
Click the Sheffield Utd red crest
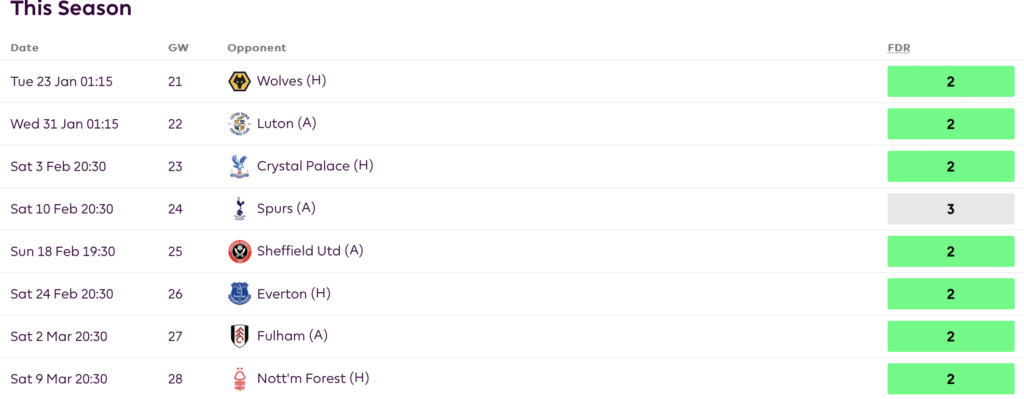click(x=240, y=251)
